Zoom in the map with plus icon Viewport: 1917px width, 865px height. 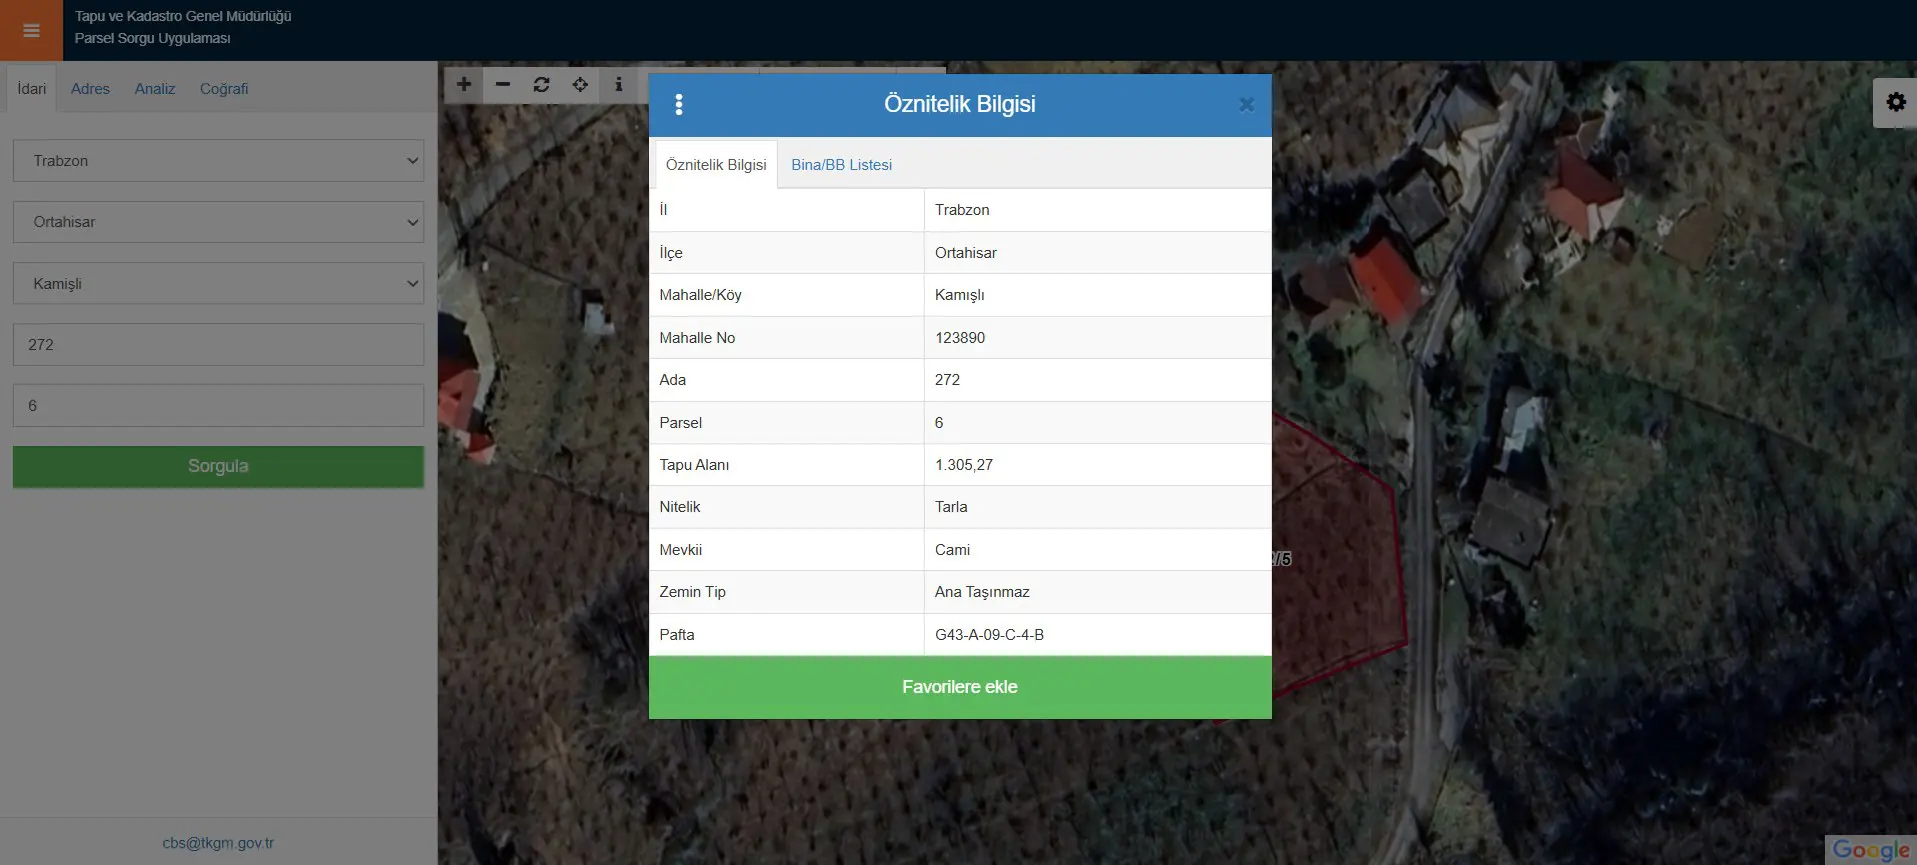[x=464, y=85]
